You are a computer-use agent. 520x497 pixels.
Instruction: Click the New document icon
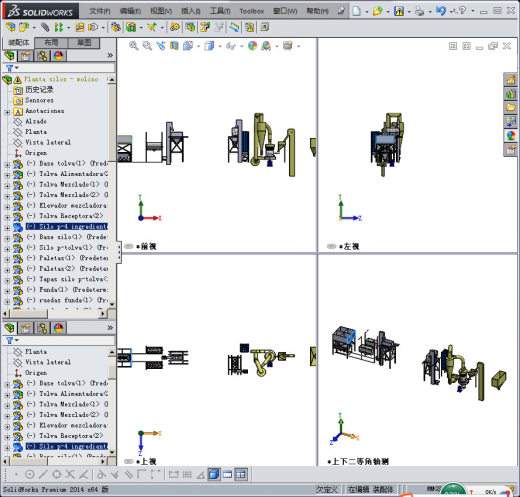(x=356, y=11)
